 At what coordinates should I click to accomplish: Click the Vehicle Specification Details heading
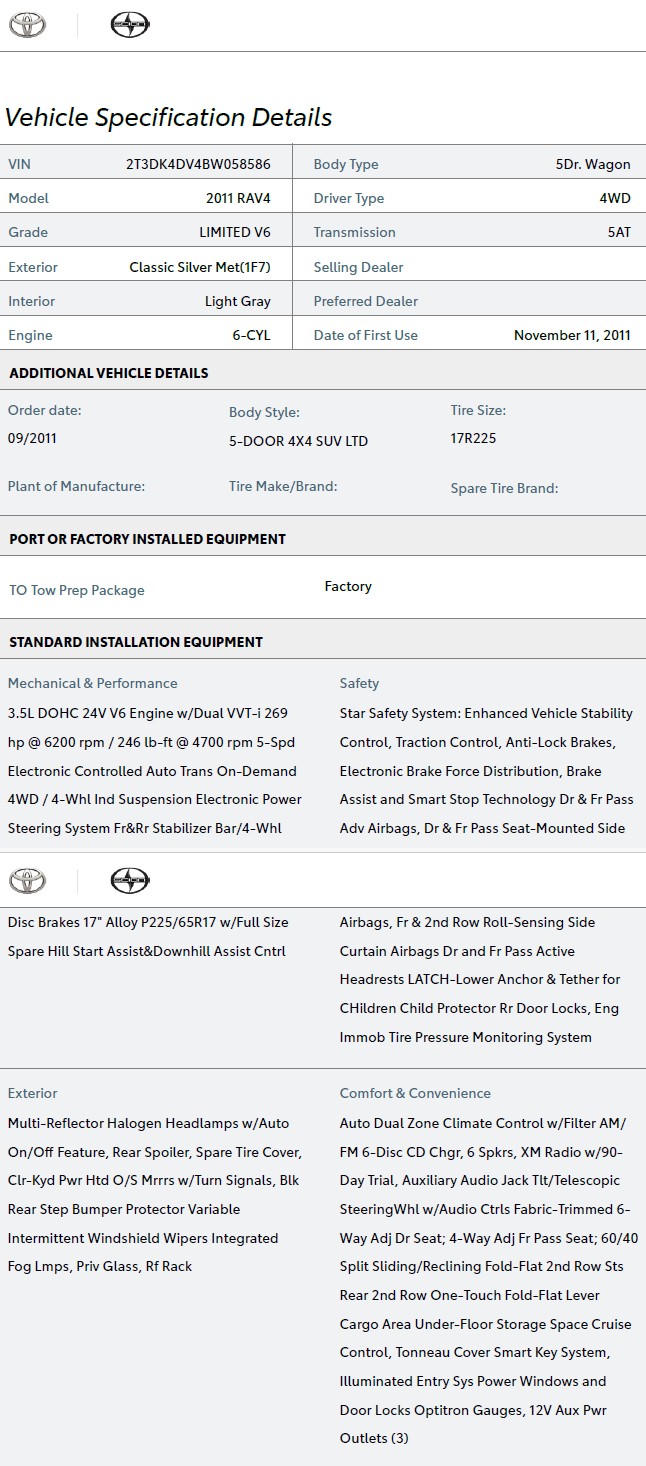(x=168, y=117)
